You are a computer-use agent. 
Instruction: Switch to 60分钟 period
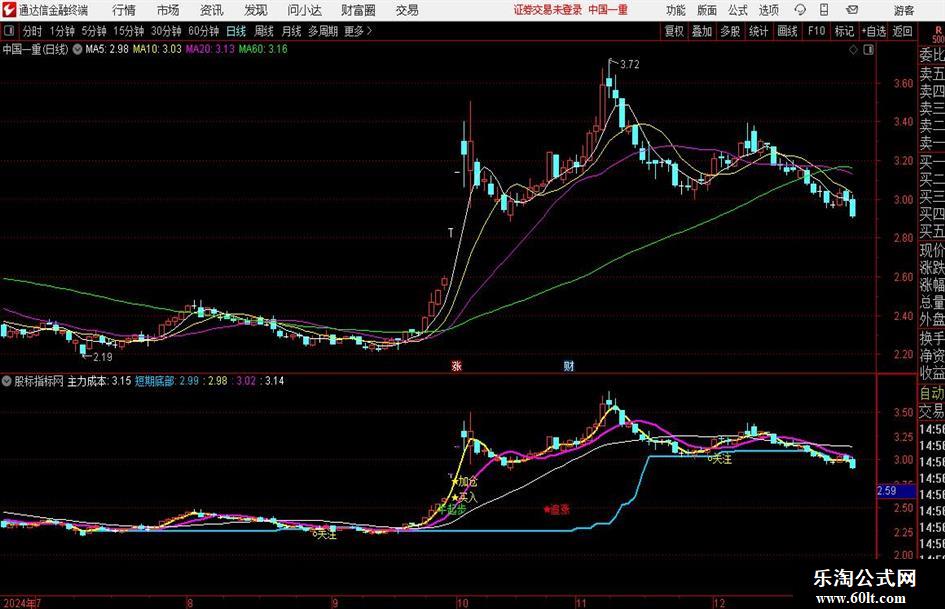[204, 31]
